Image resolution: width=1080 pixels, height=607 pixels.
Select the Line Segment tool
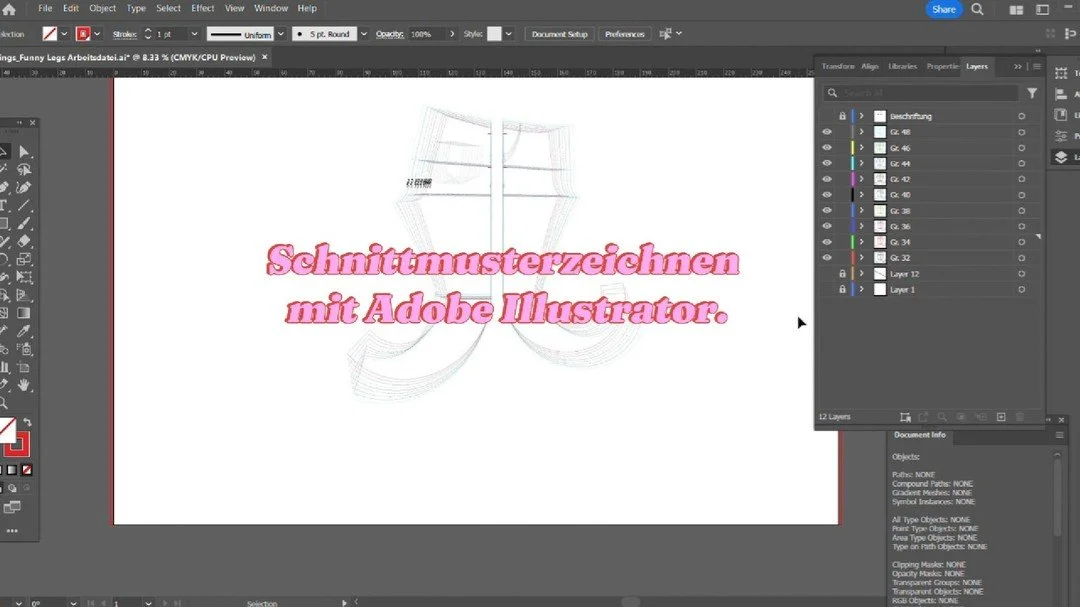pyautogui.click(x=24, y=205)
